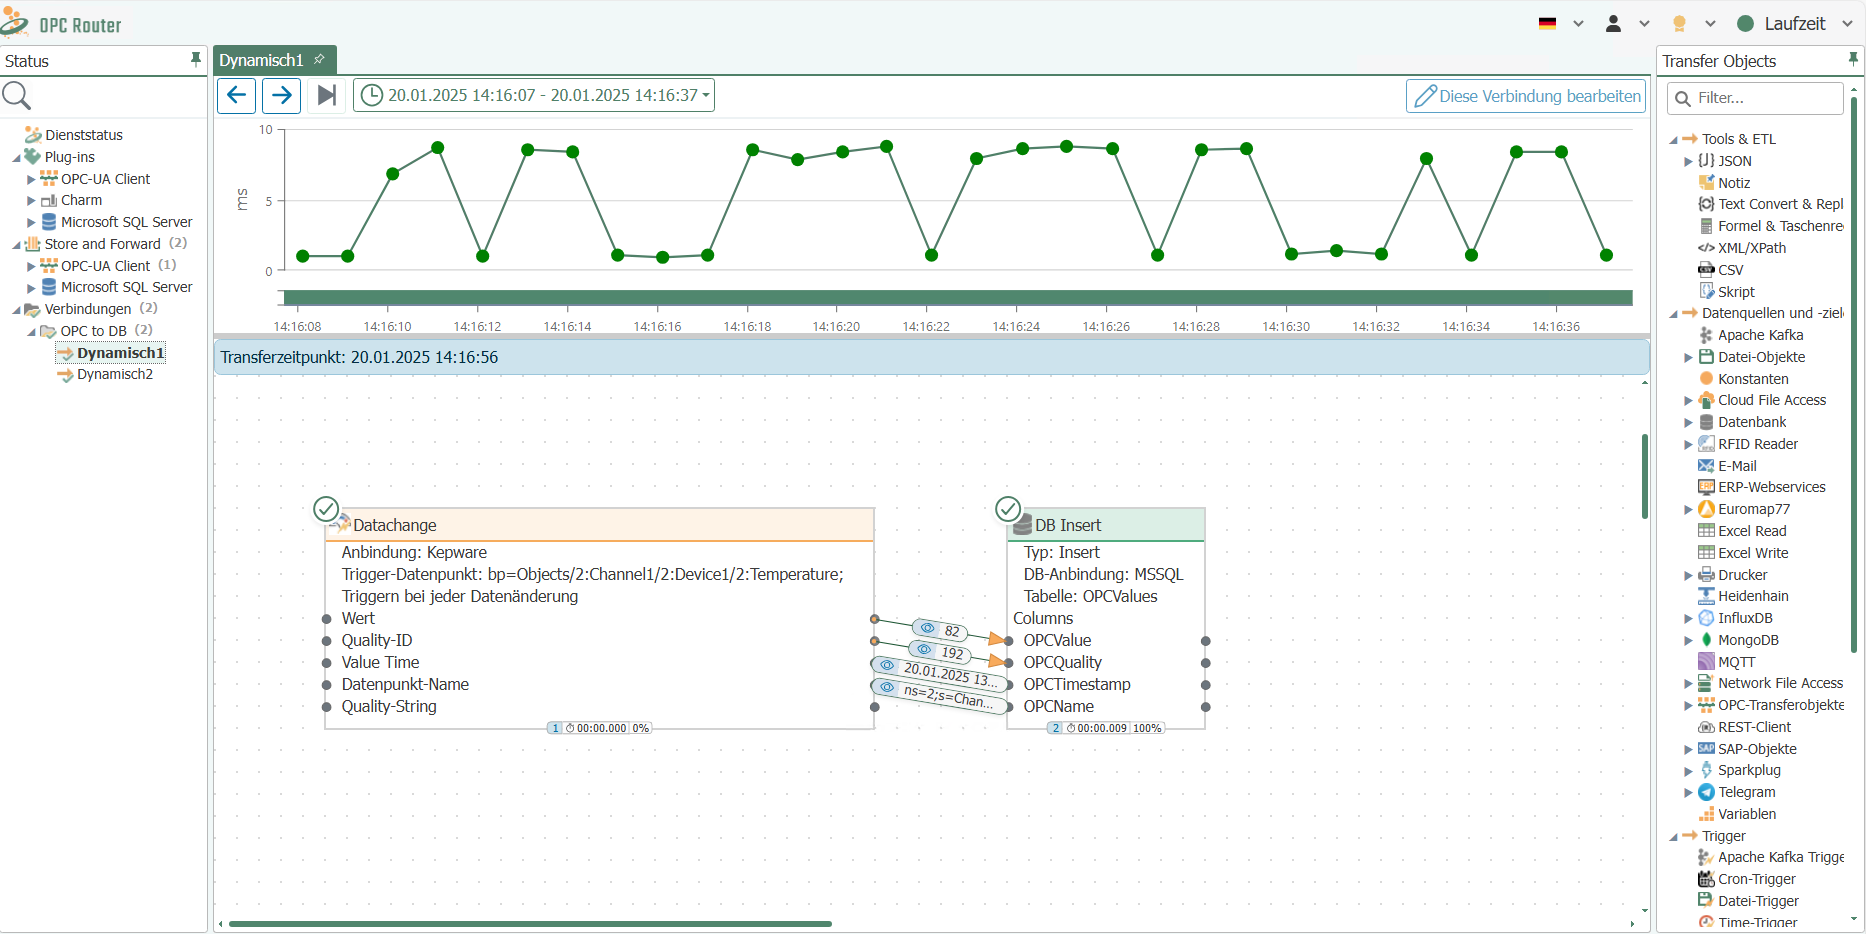The height and width of the screenshot is (934, 1866).
Task: Click the search magnifier in Status panel
Action: (x=17, y=96)
